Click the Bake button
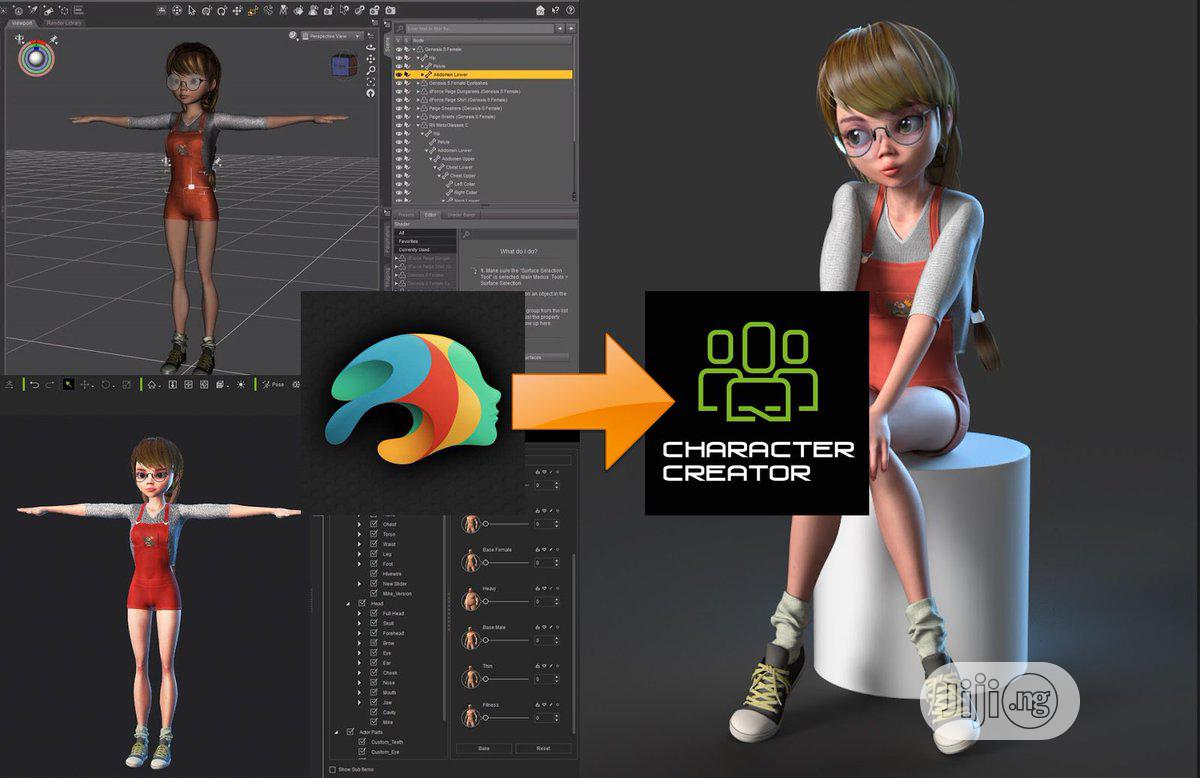Image resolution: width=1200 pixels, height=778 pixels. [484, 748]
